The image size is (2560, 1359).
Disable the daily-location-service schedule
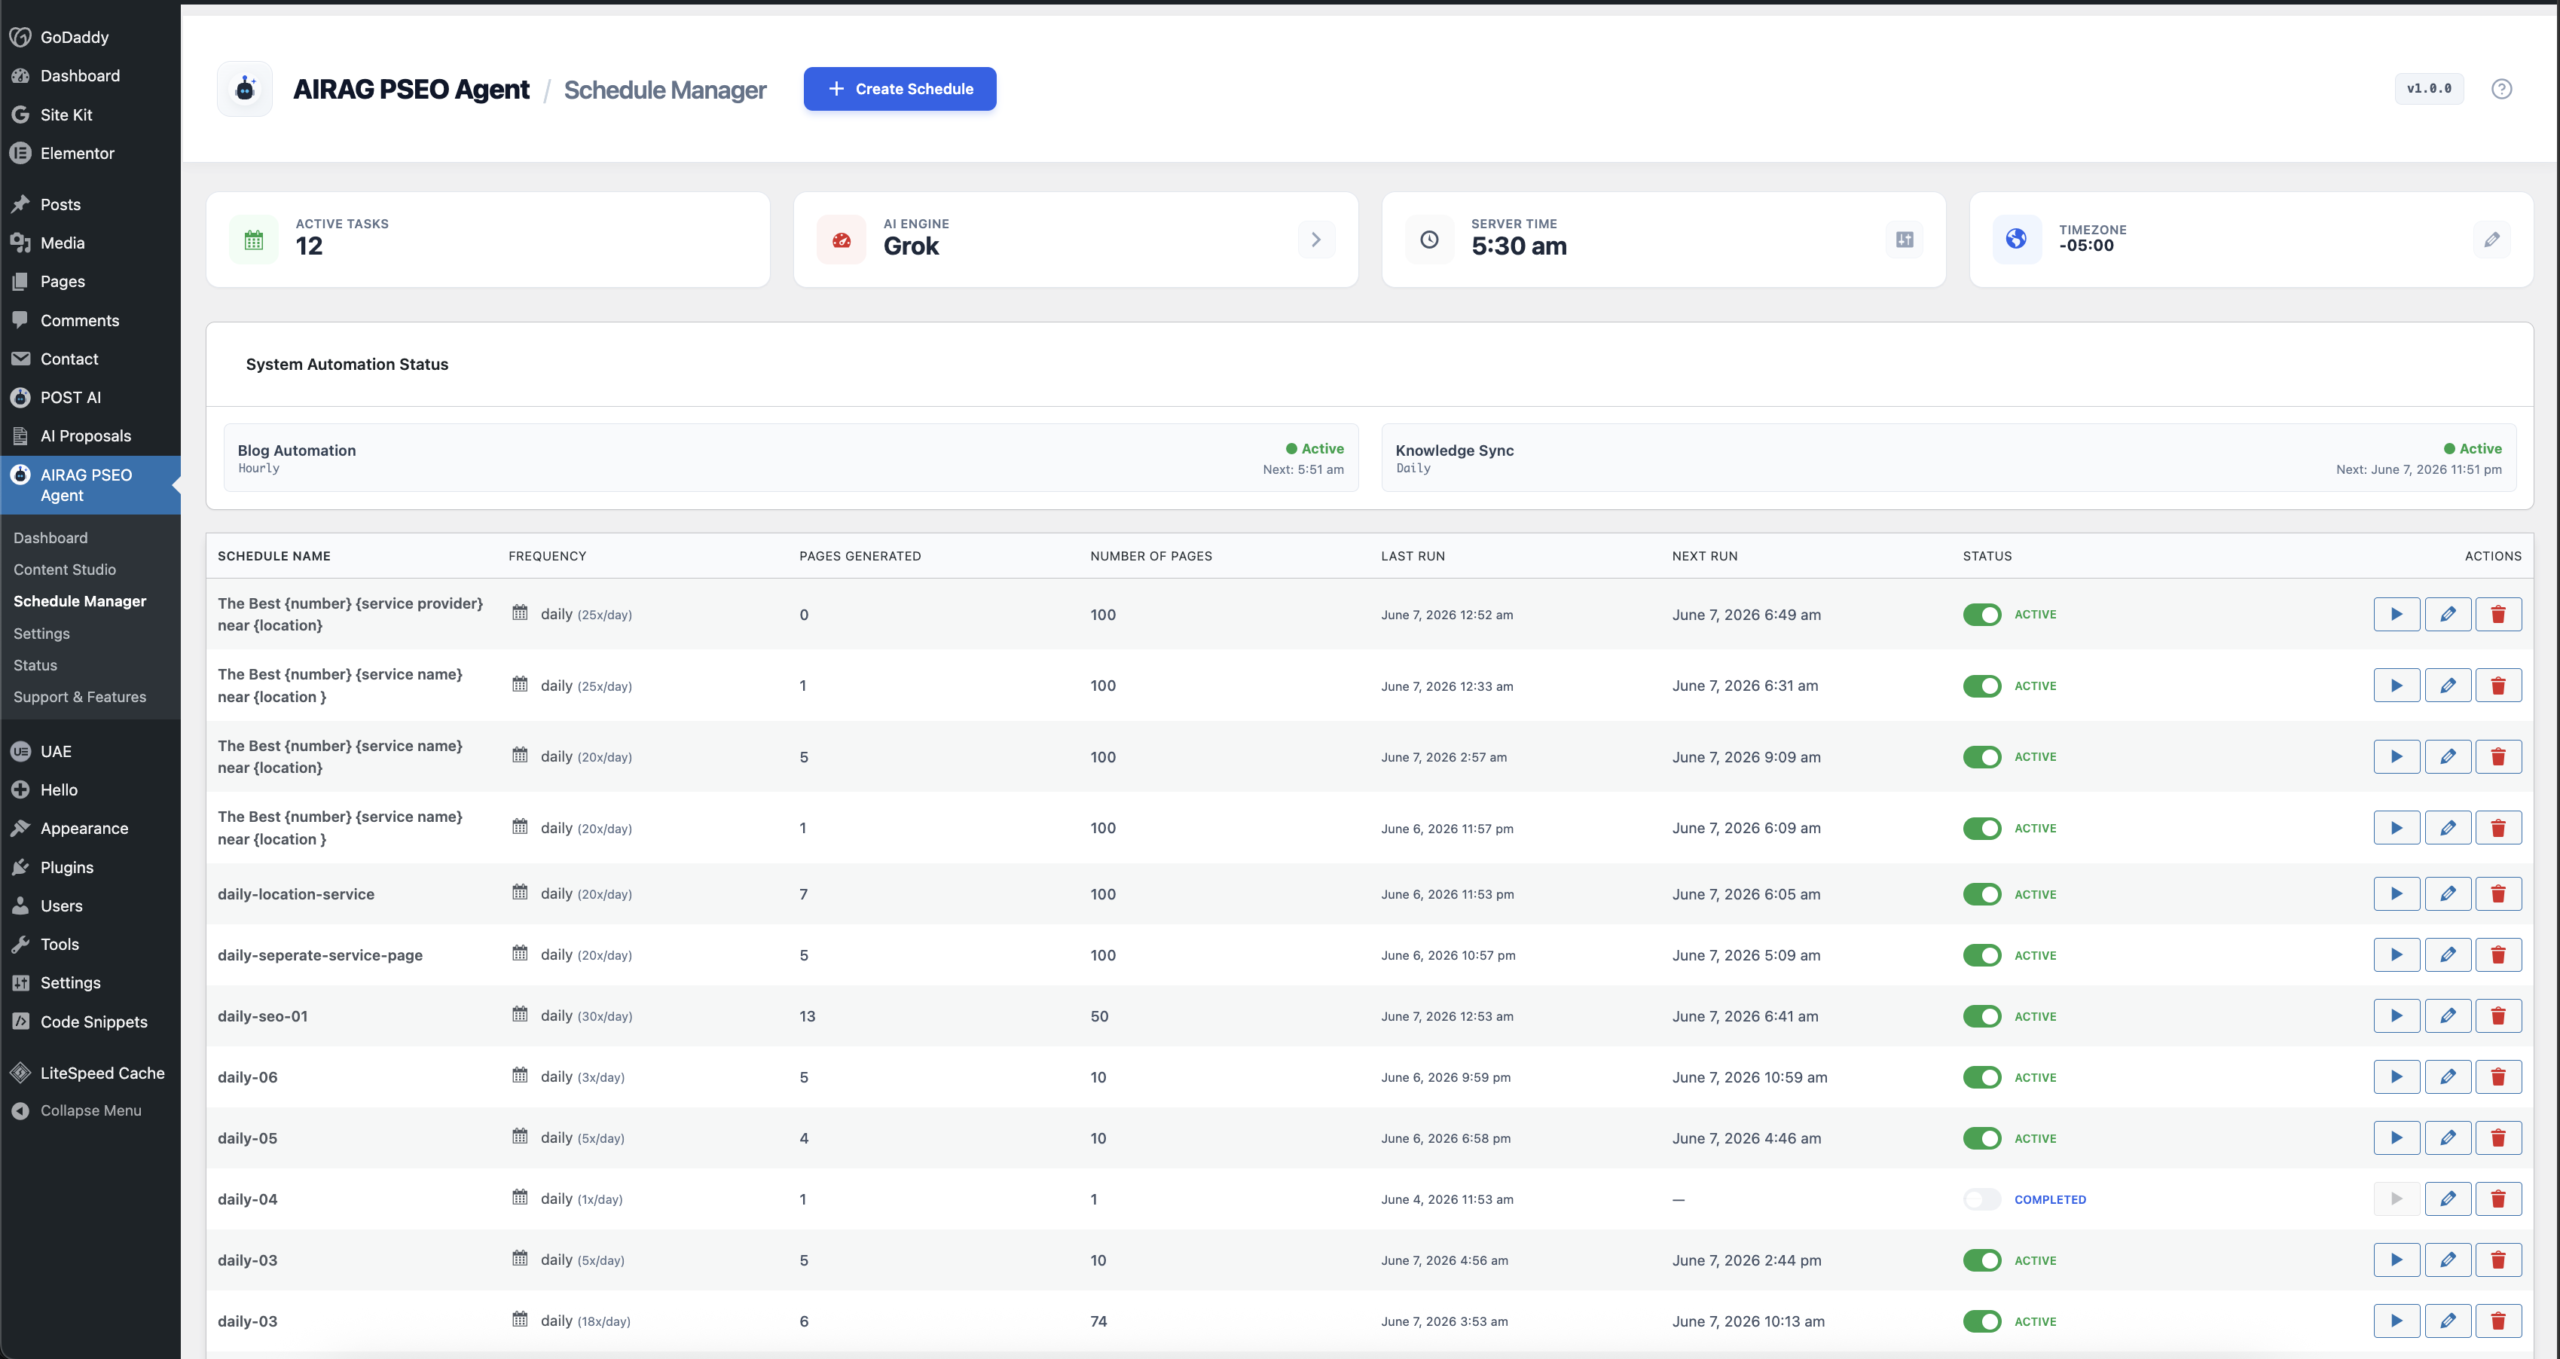1981,894
